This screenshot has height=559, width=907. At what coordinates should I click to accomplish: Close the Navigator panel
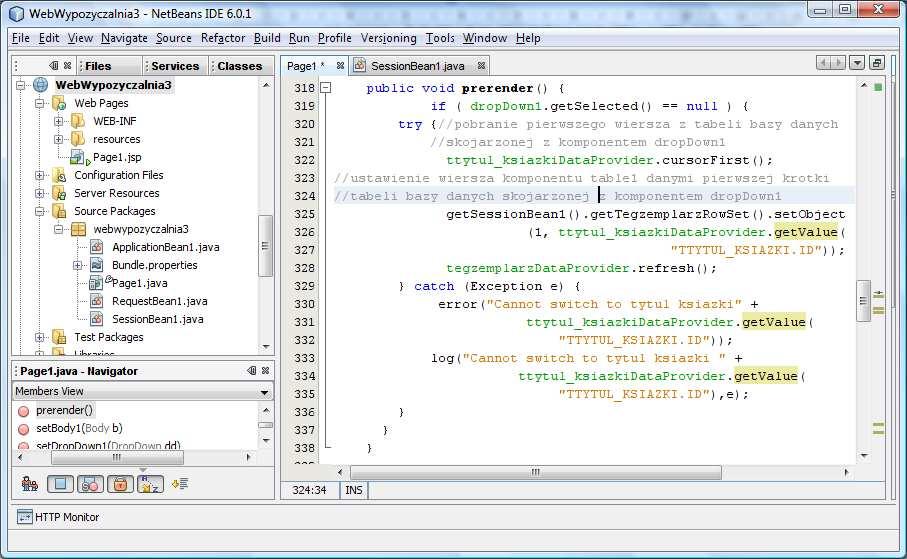(x=266, y=370)
